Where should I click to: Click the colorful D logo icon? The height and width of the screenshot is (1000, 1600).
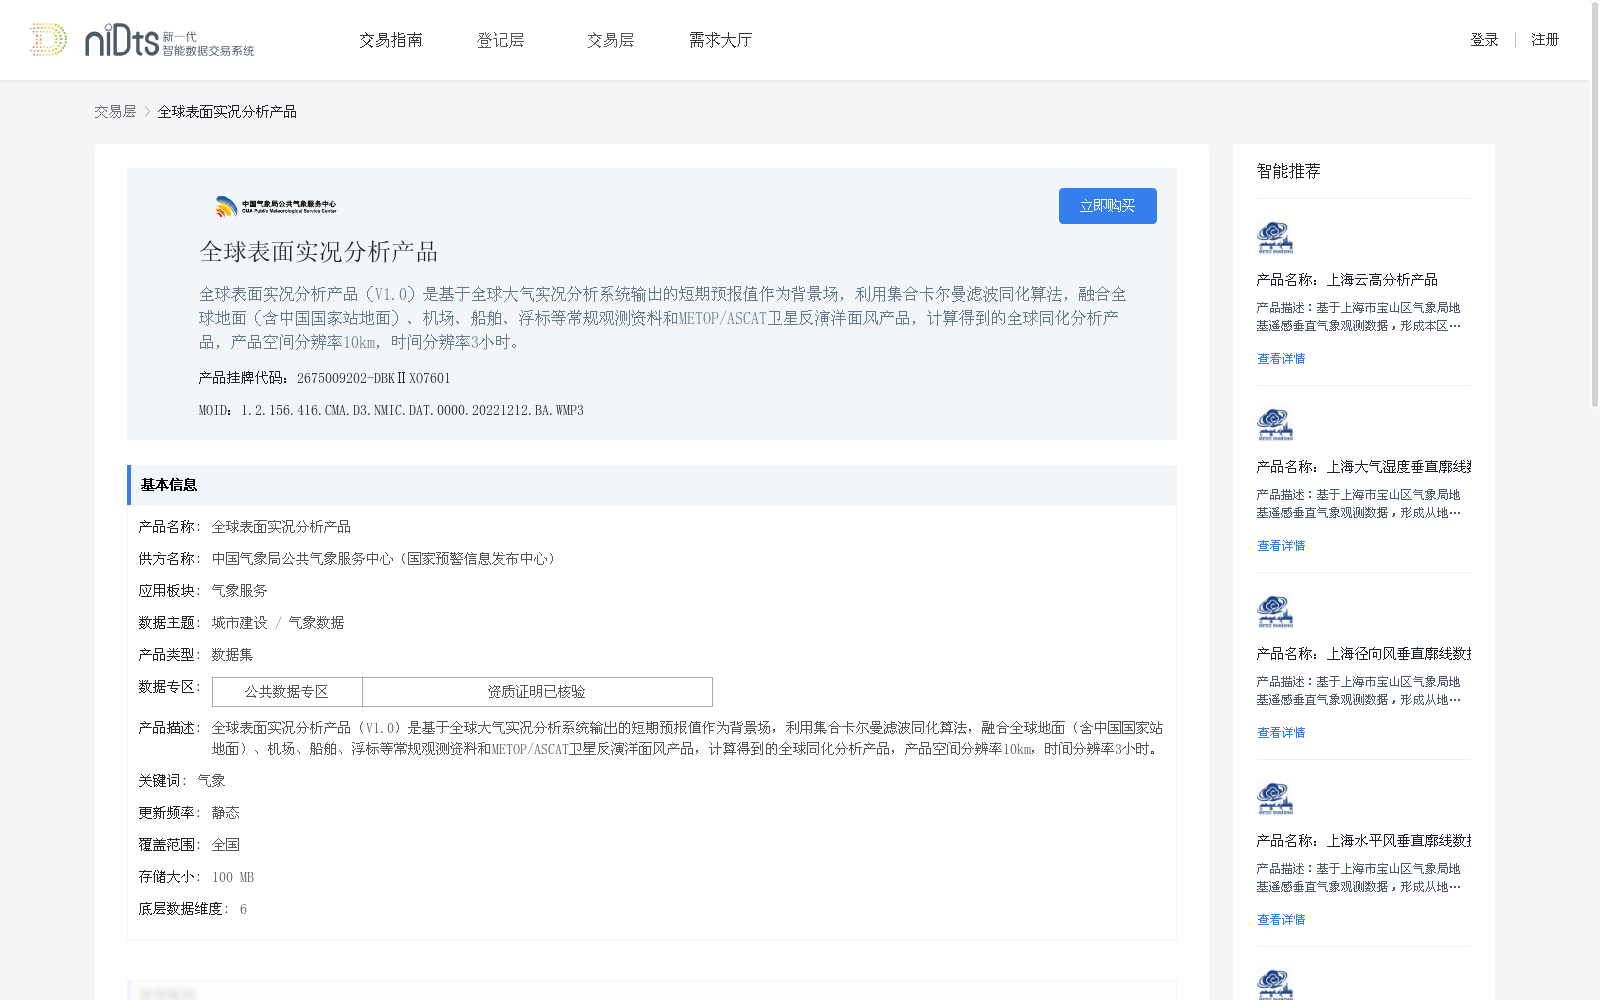[x=48, y=40]
